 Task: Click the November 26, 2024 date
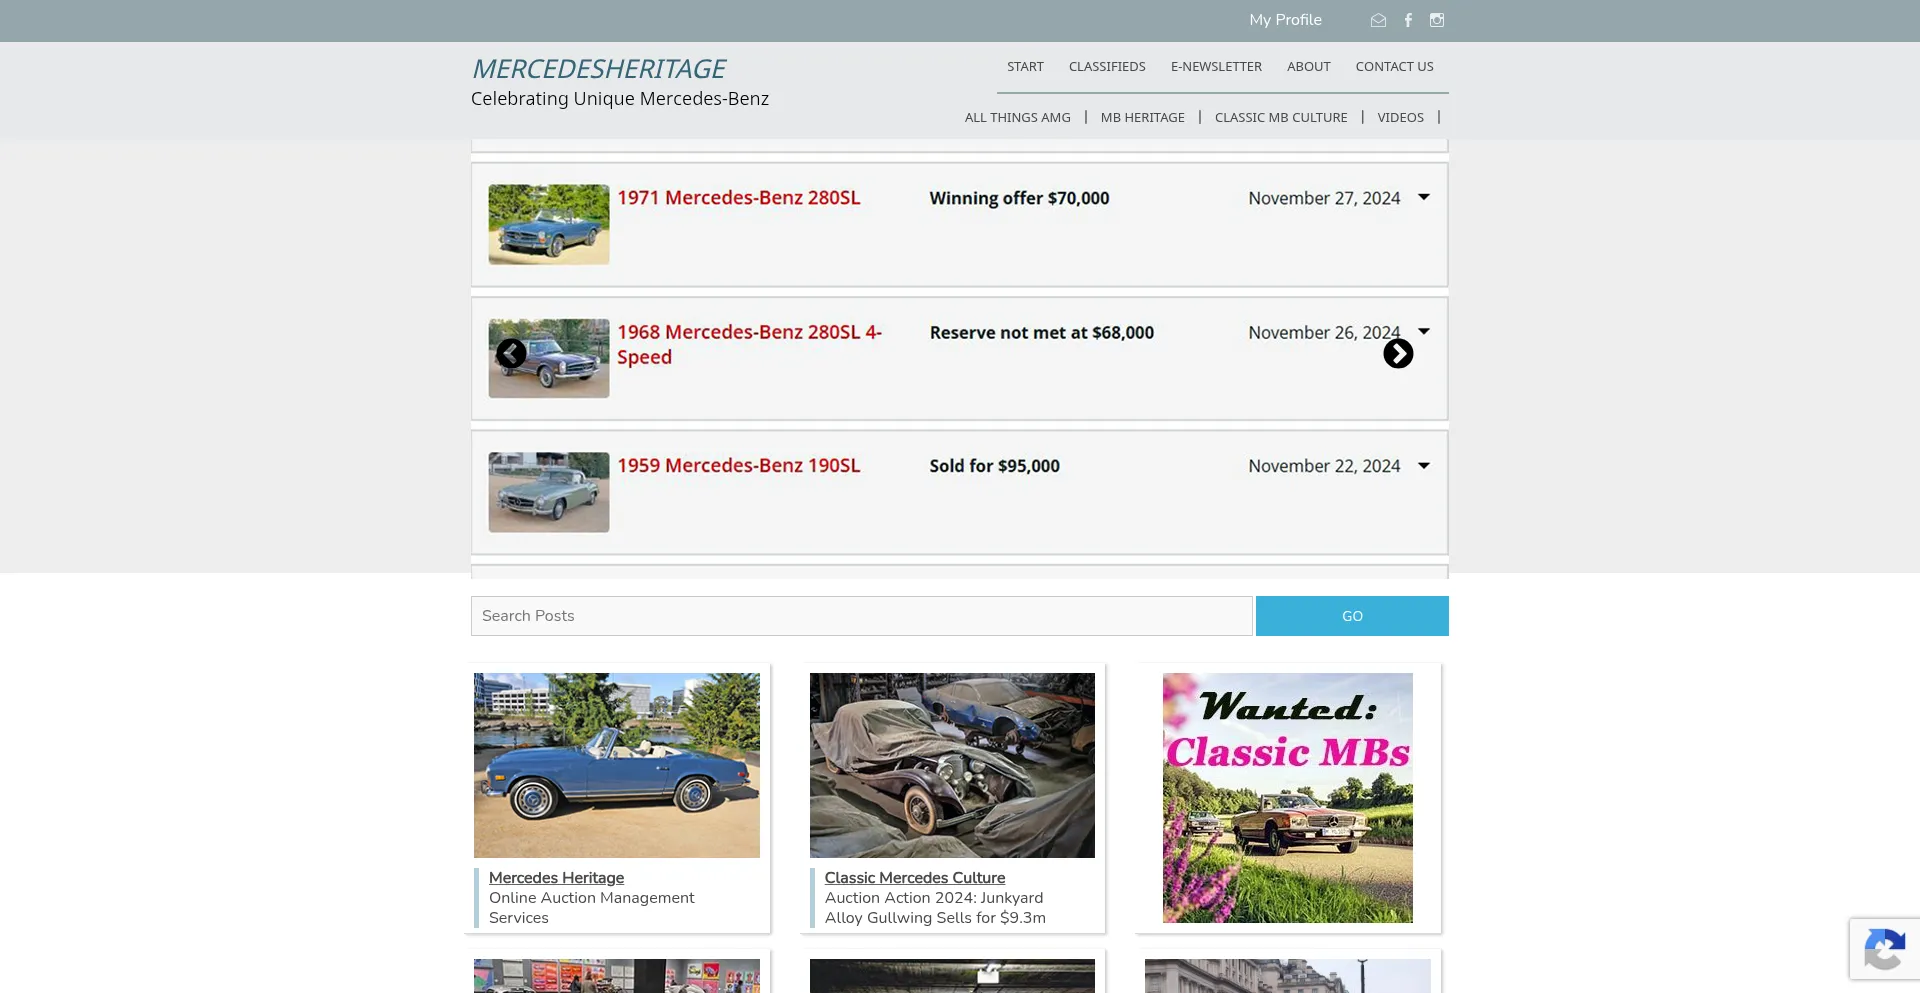[1324, 333]
